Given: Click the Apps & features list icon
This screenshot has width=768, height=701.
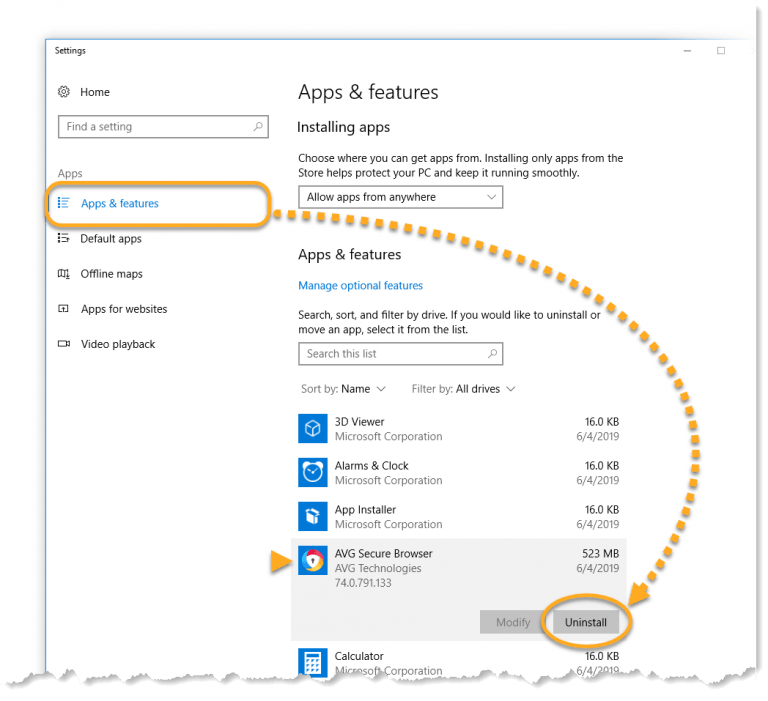Looking at the screenshot, I should click(x=63, y=203).
